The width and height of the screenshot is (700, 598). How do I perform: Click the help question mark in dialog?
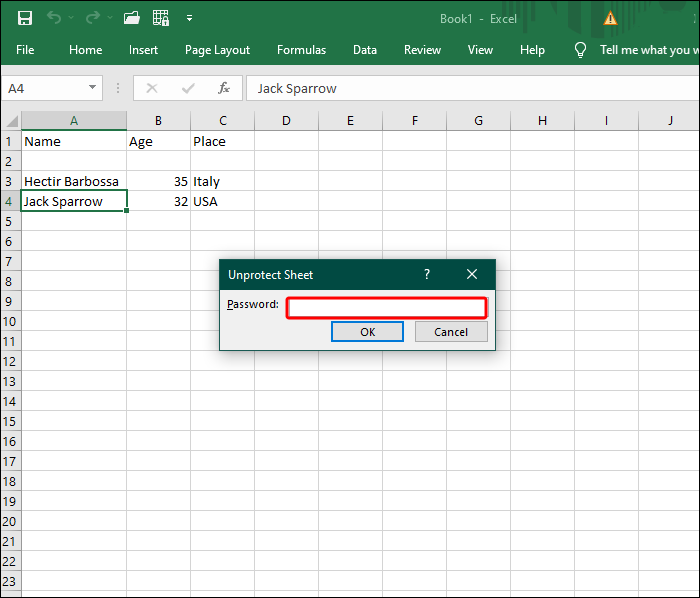(427, 274)
